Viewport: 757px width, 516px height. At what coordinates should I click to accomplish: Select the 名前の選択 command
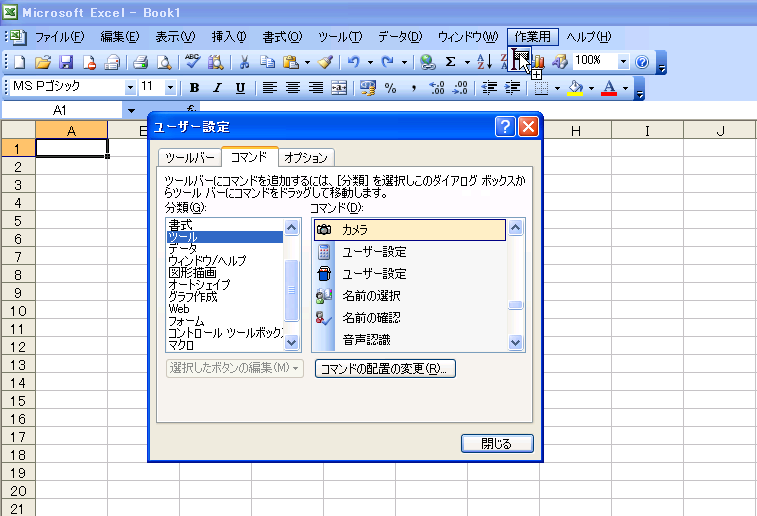(409, 295)
